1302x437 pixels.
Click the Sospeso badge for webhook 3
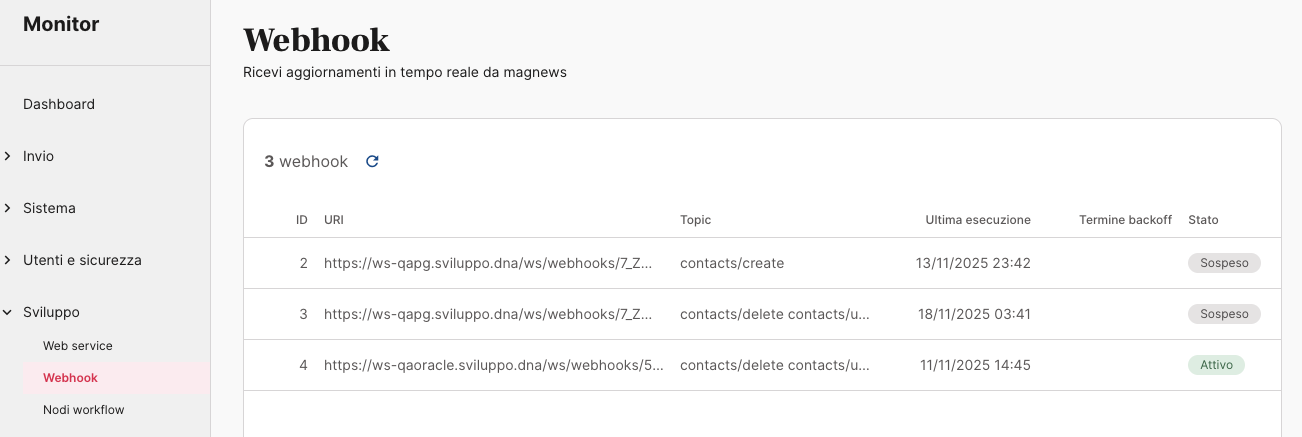tap(1224, 314)
